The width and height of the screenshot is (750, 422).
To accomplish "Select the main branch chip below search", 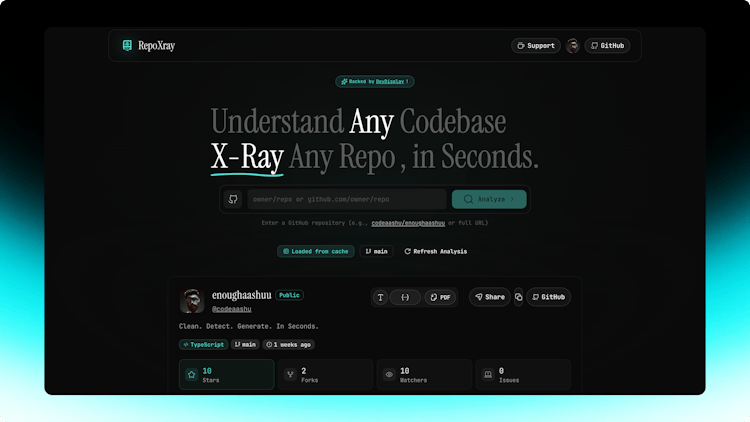I will pos(376,251).
